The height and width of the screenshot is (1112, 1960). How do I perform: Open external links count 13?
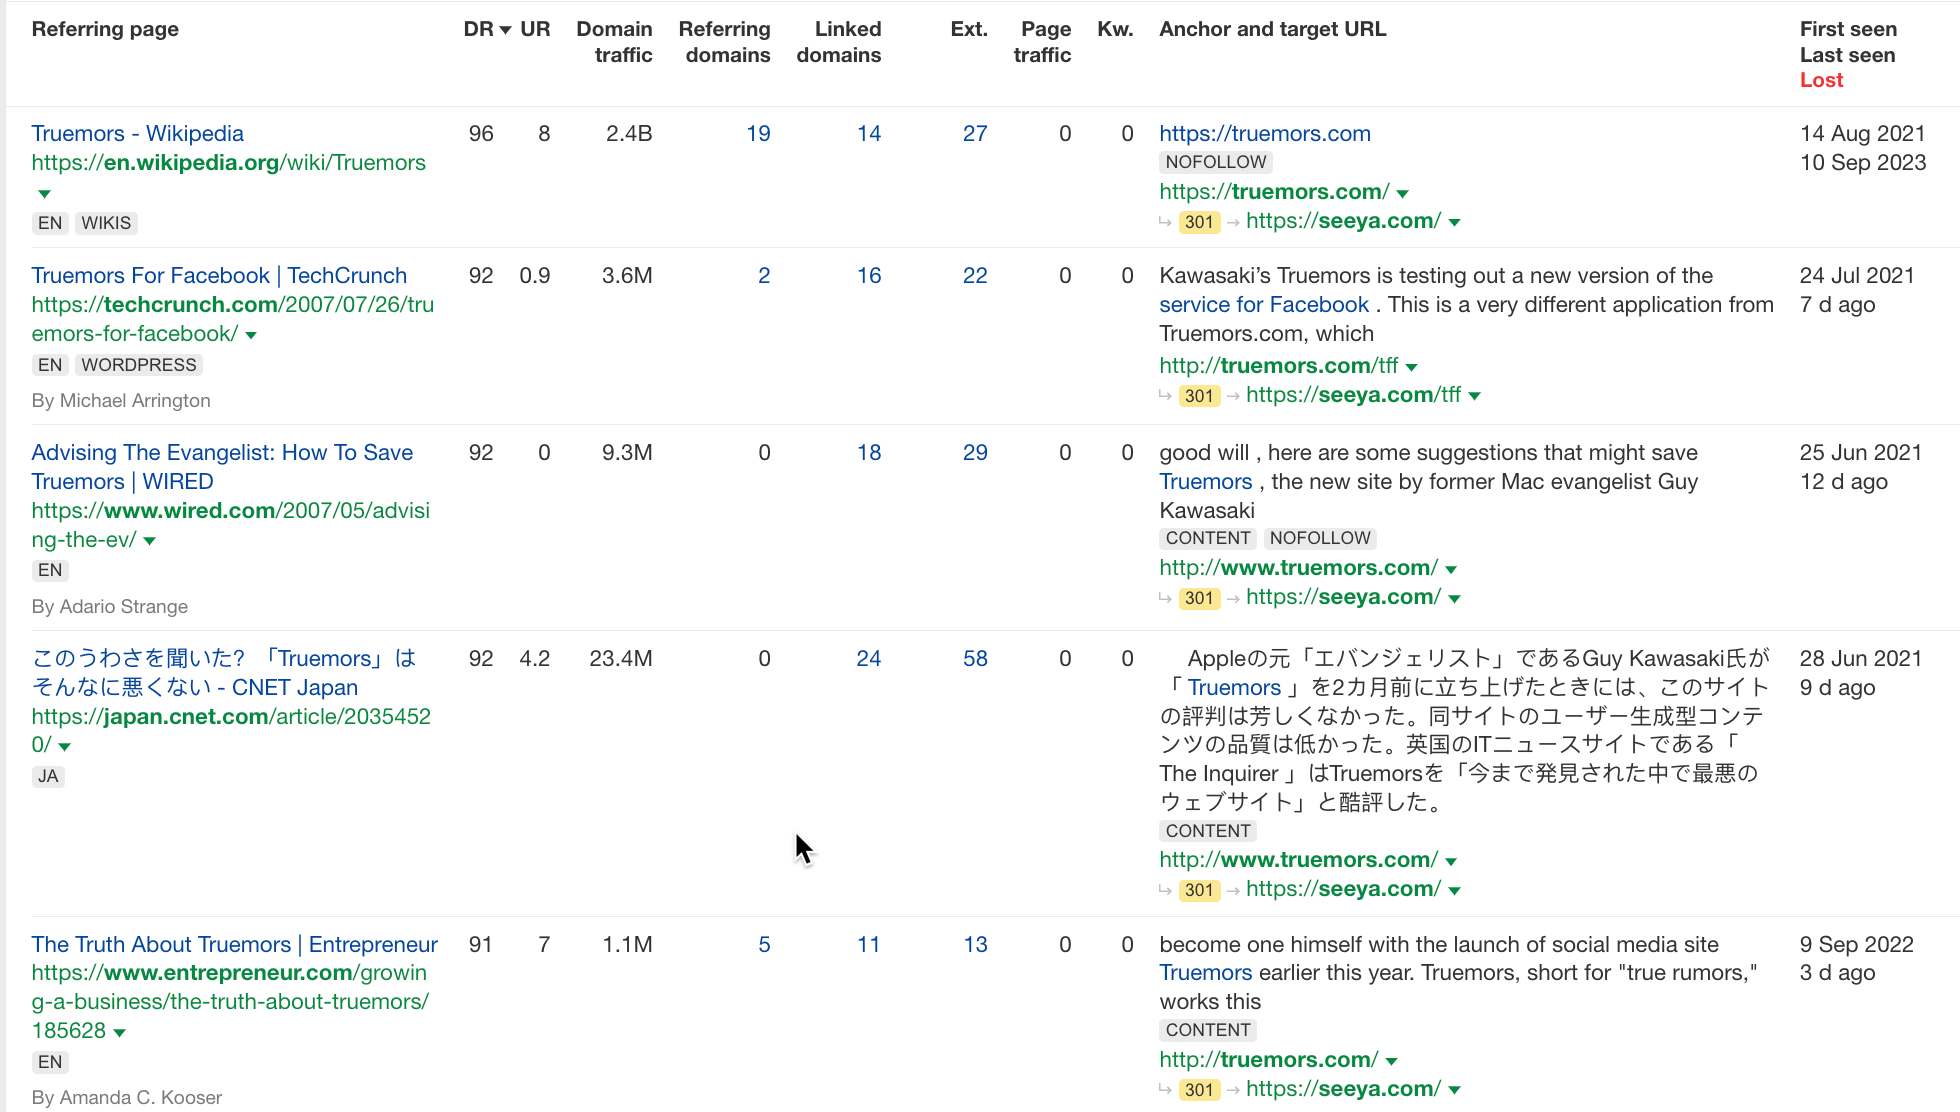975,944
